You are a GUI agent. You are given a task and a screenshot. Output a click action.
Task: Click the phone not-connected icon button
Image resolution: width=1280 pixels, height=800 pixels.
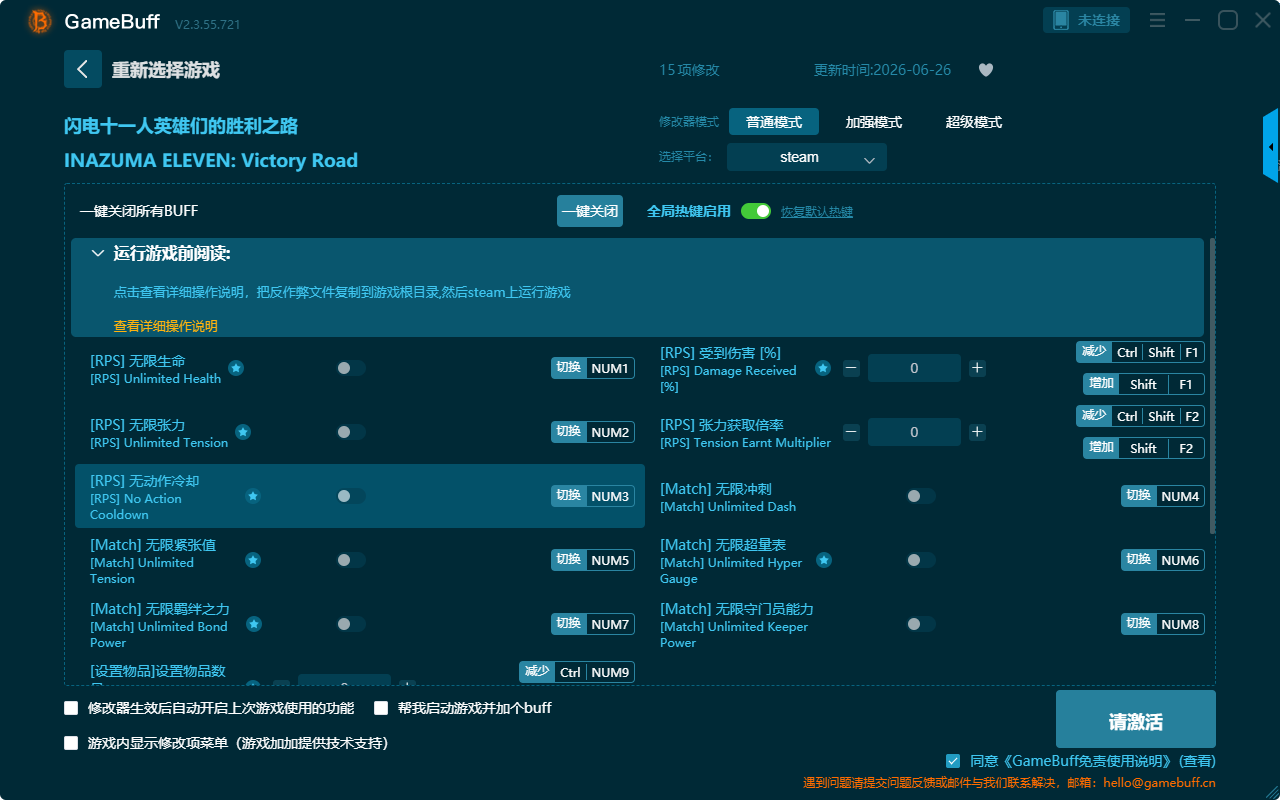click(x=1087, y=20)
